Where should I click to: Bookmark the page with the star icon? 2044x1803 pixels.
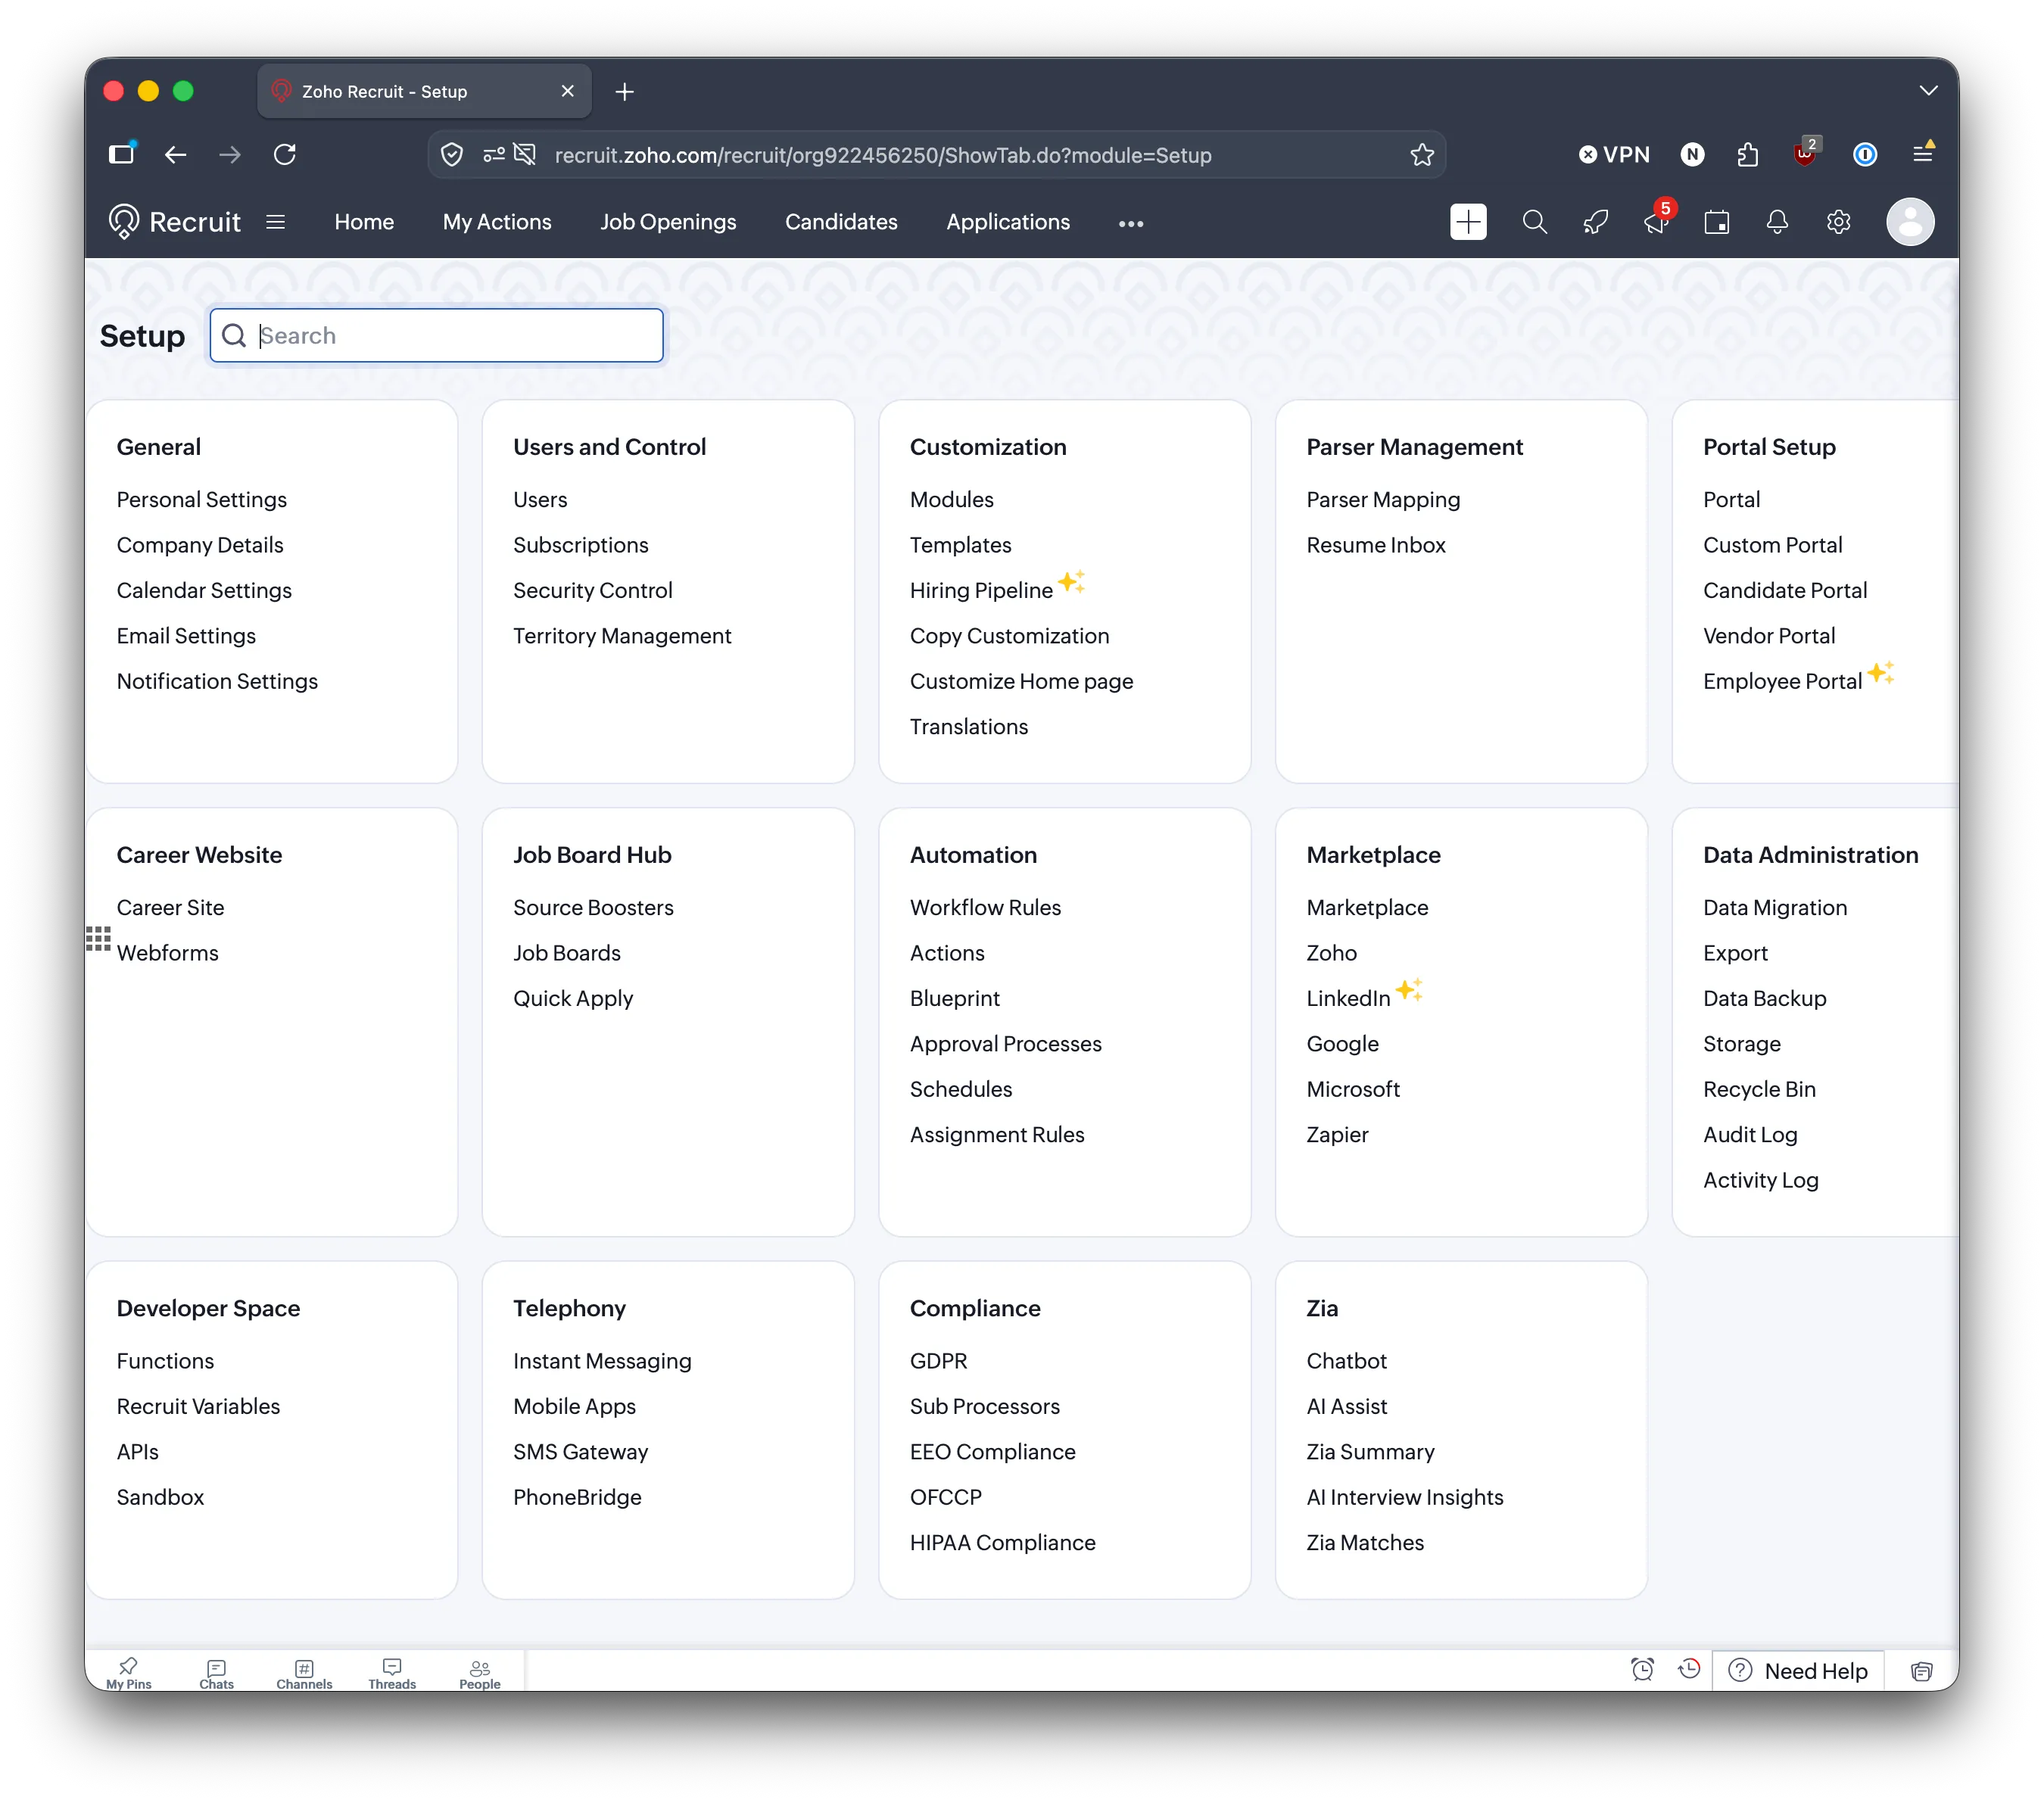pos(1421,155)
